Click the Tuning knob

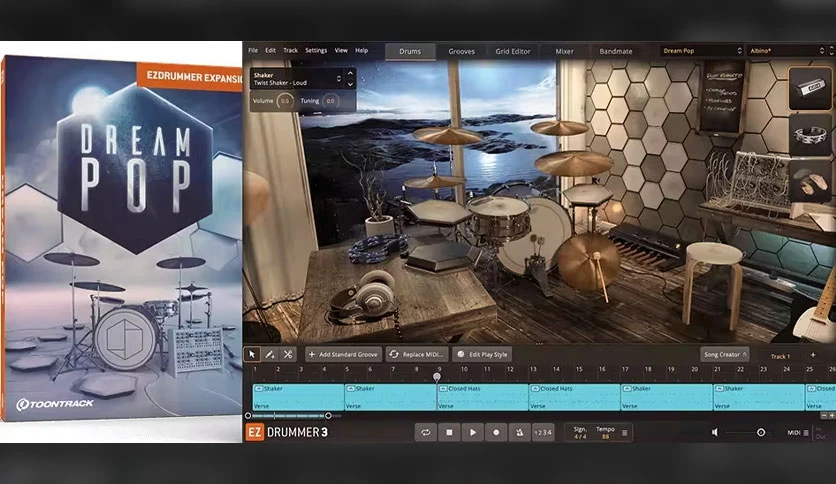click(330, 101)
